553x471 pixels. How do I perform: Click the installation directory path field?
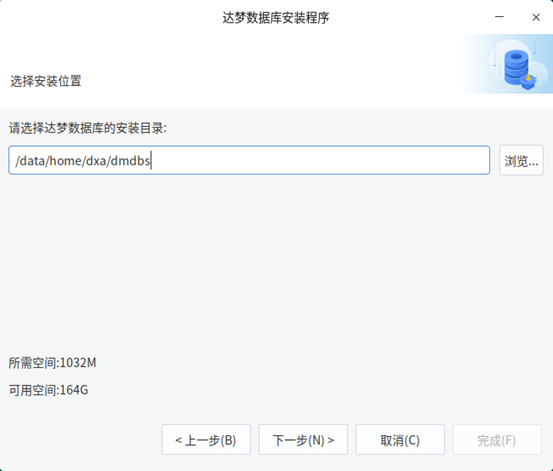(249, 160)
